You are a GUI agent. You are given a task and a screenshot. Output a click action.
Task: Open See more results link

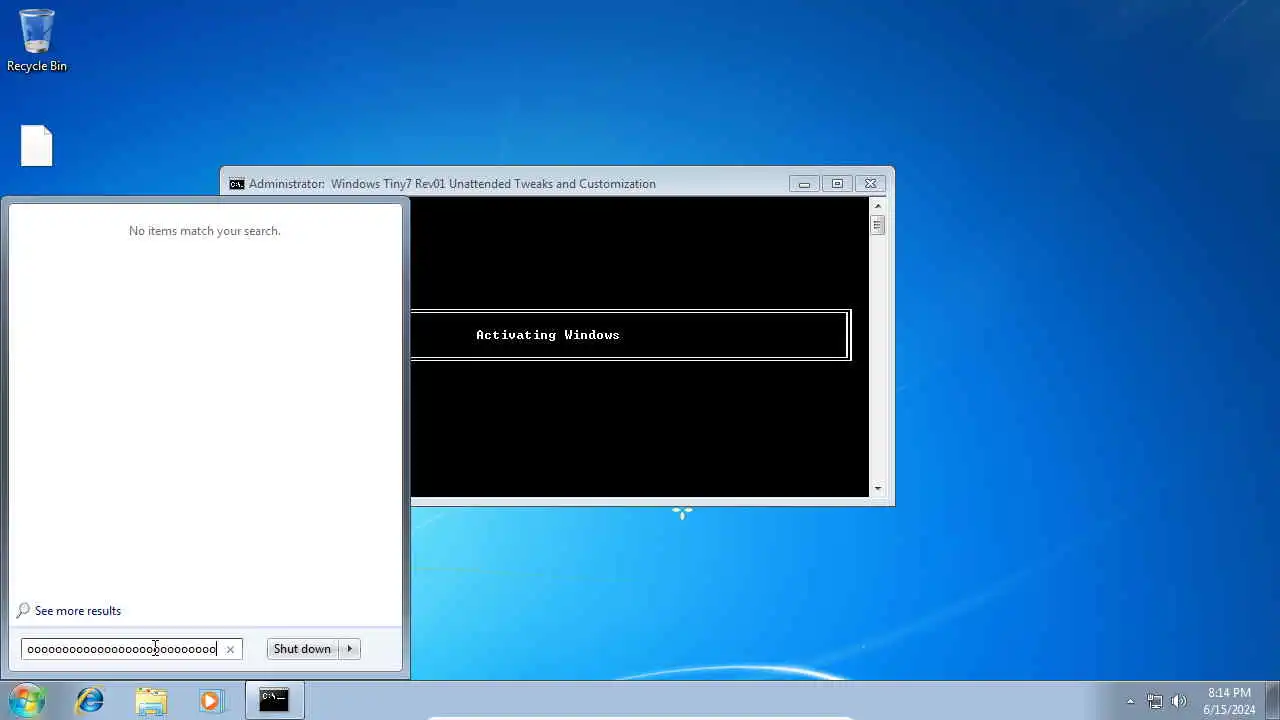point(78,611)
